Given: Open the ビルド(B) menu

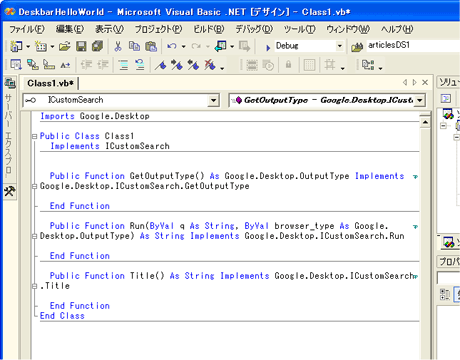Looking at the screenshot, I should pos(209,29).
